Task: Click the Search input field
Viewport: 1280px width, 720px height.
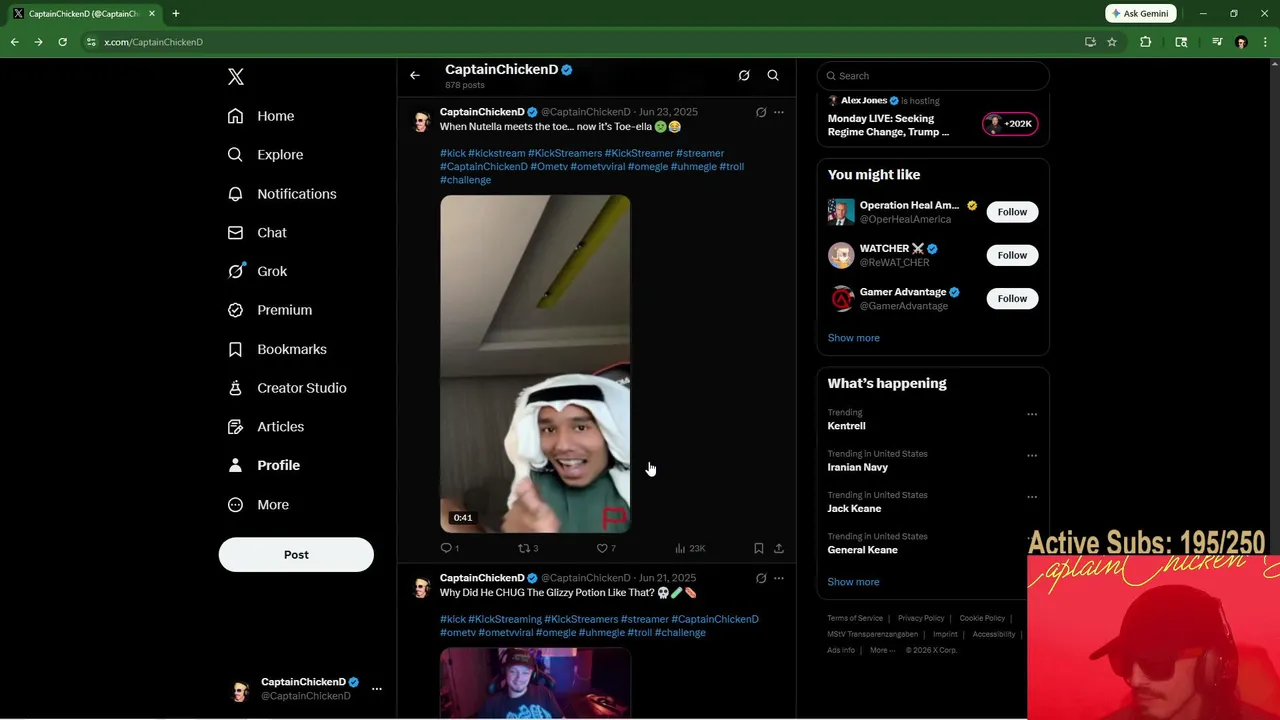Action: coord(933,76)
